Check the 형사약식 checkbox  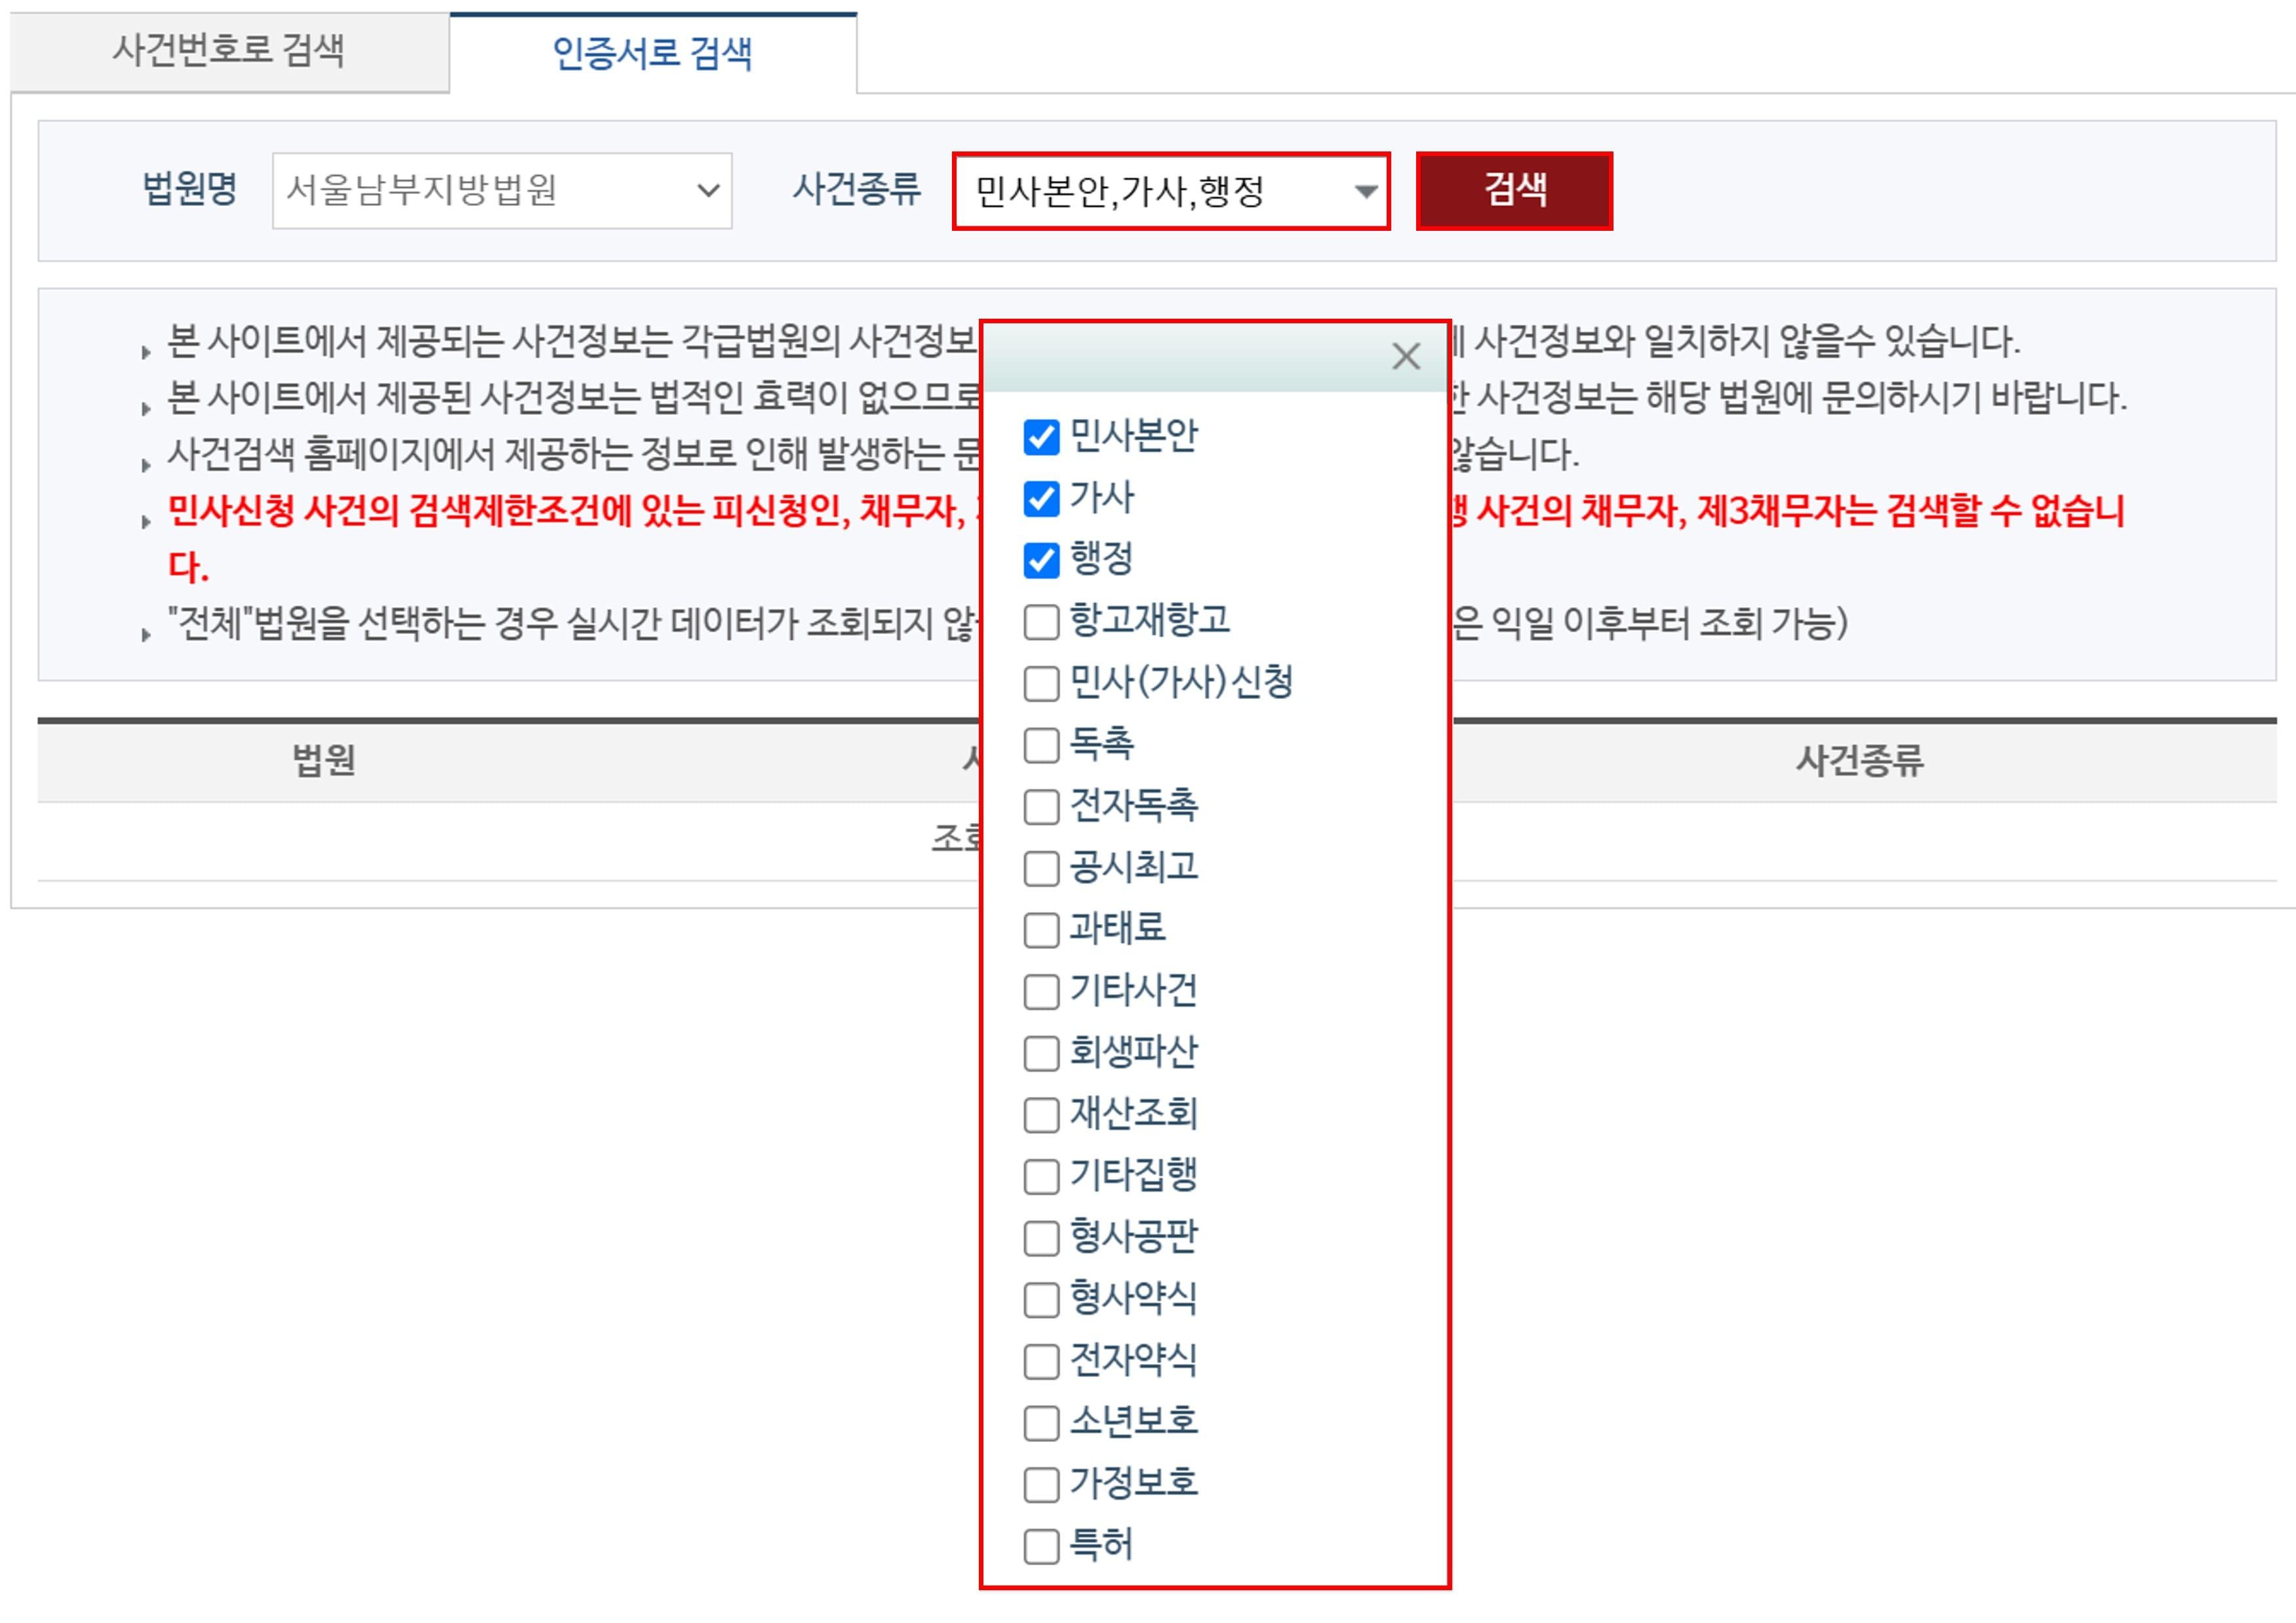pos(1041,1300)
